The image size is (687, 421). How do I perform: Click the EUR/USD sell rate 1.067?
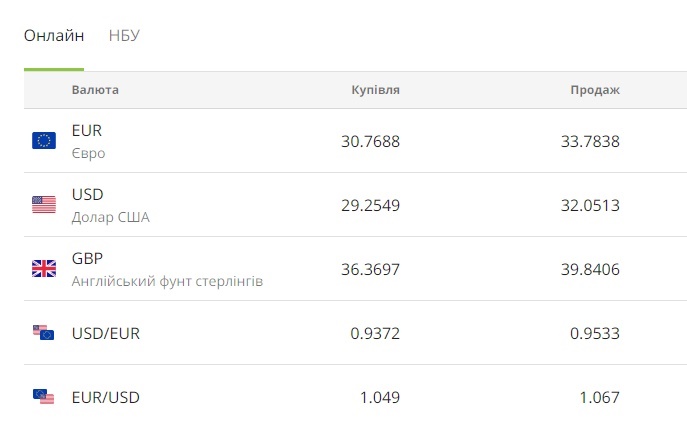pyautogui.click(x=599, y=397)
